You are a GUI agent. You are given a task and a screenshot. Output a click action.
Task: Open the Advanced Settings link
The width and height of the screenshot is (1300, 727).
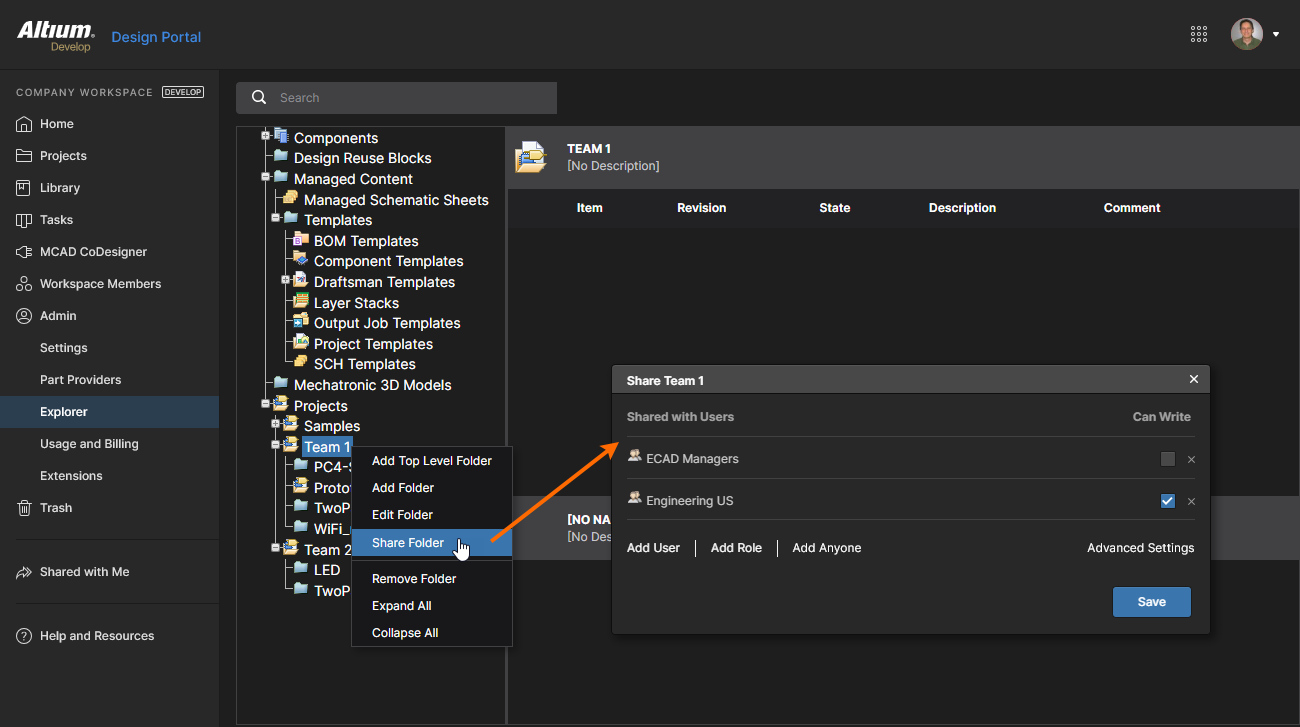(1140, 548)
